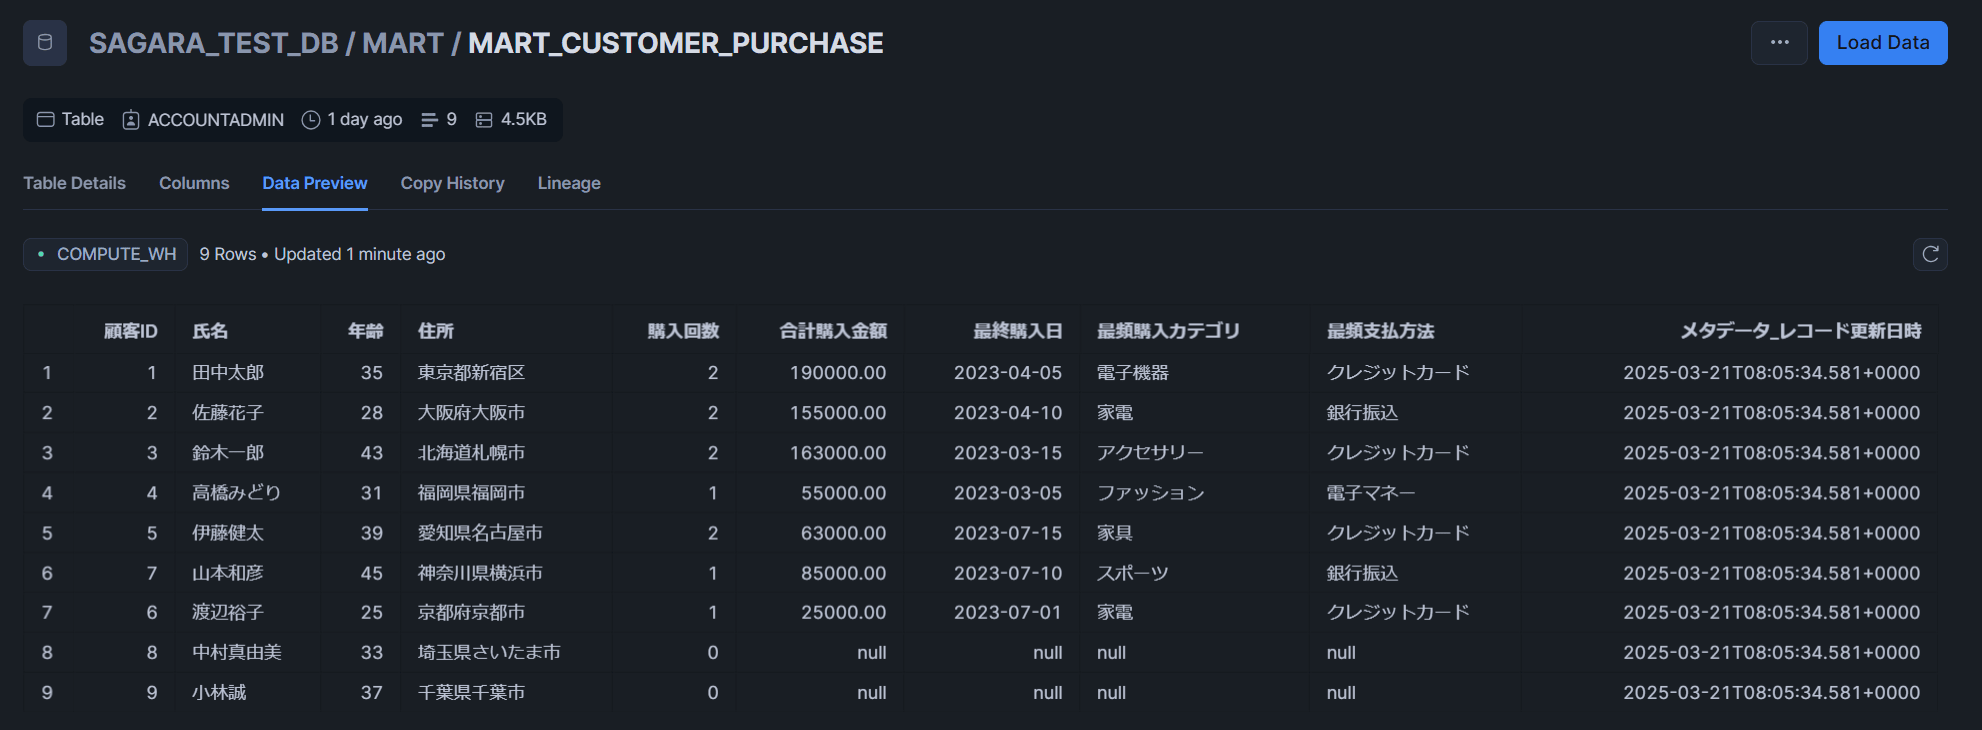The width and height of the screenshot is (1982, 730).
Task: Click the 2023-04-05 last purchase date cell
Action: coord(1008,372)
